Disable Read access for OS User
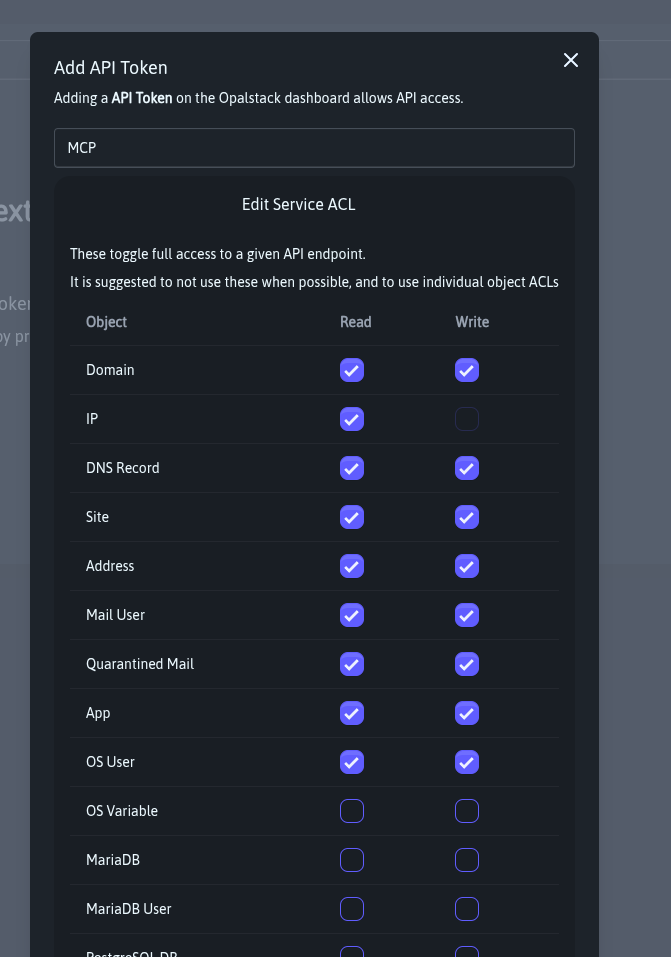 (352, 762)
